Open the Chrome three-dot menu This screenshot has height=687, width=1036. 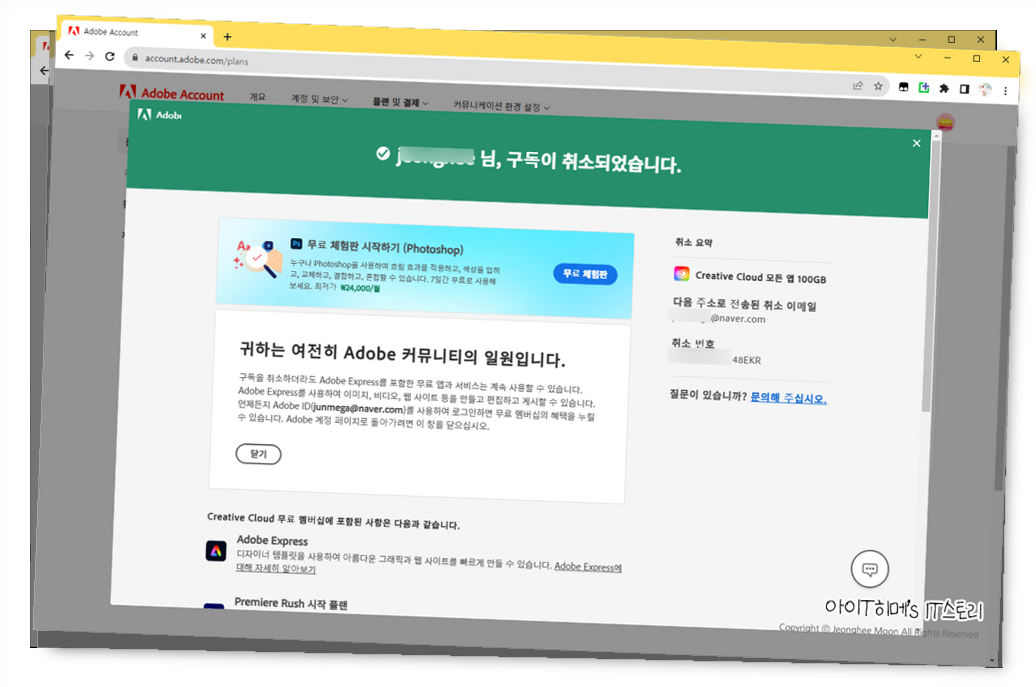tap(1006, 91)
